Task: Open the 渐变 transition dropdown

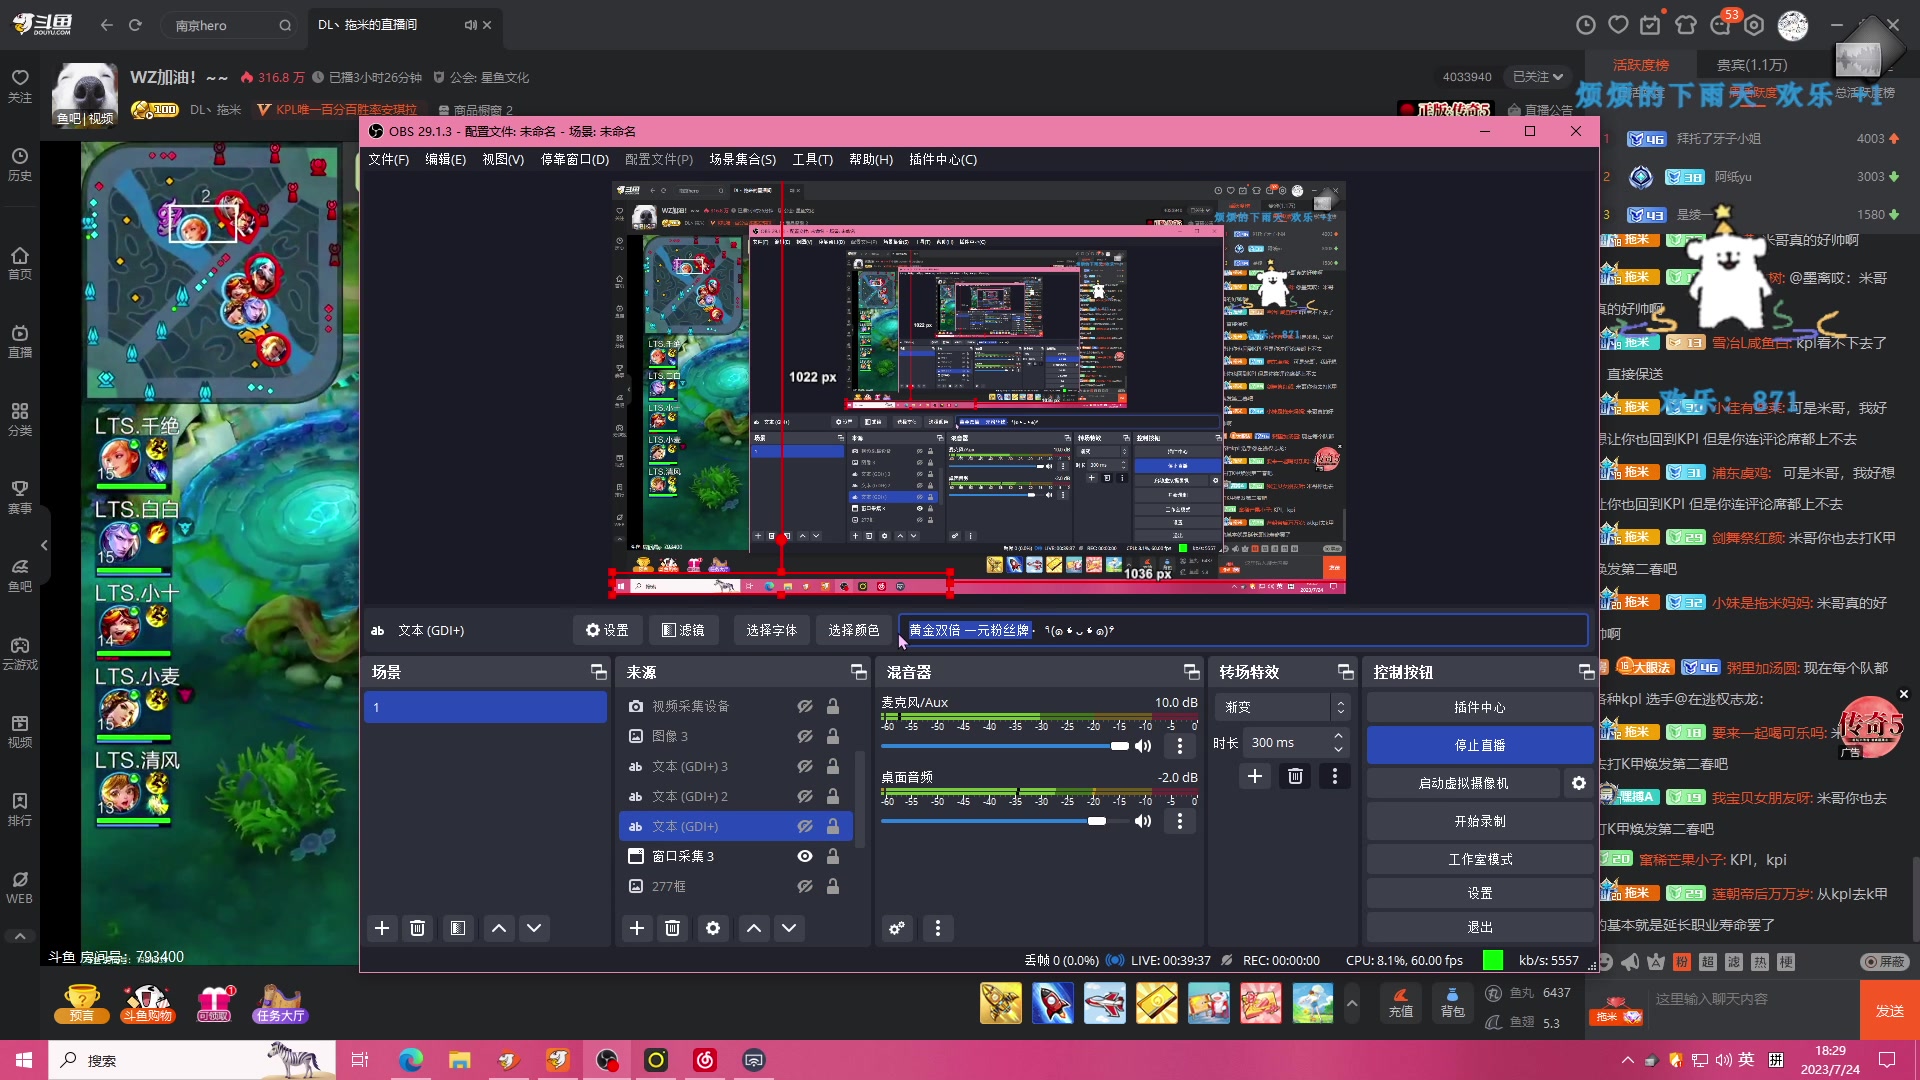Action: point(1283,707)
